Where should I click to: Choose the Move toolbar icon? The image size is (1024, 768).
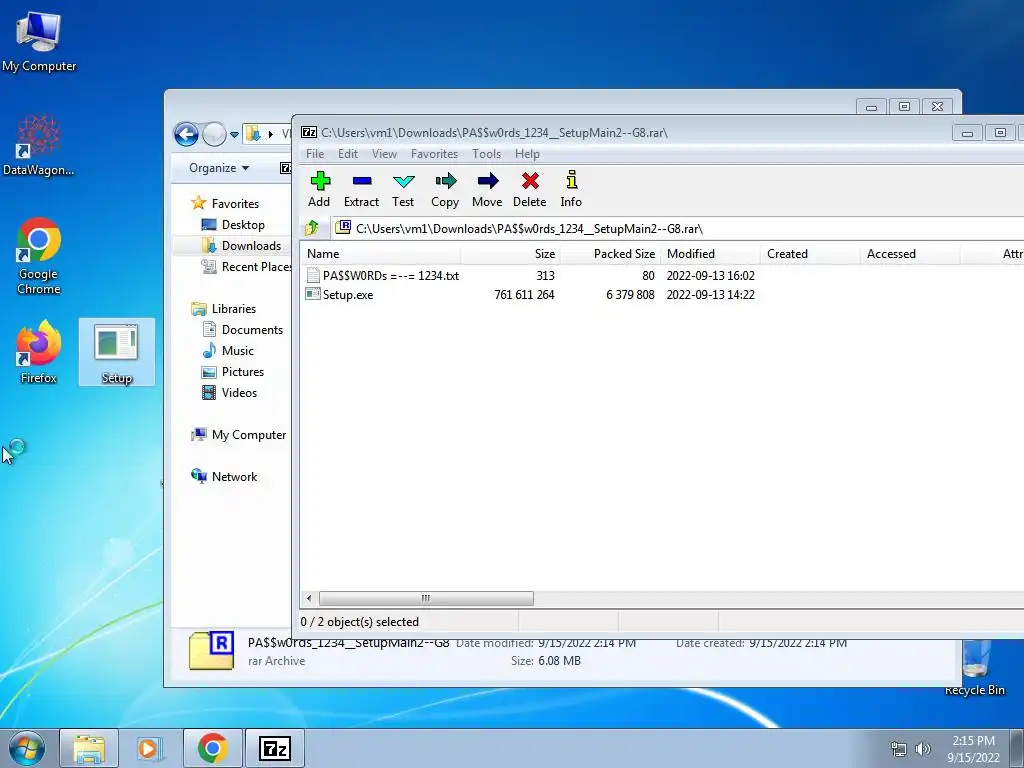487,189
